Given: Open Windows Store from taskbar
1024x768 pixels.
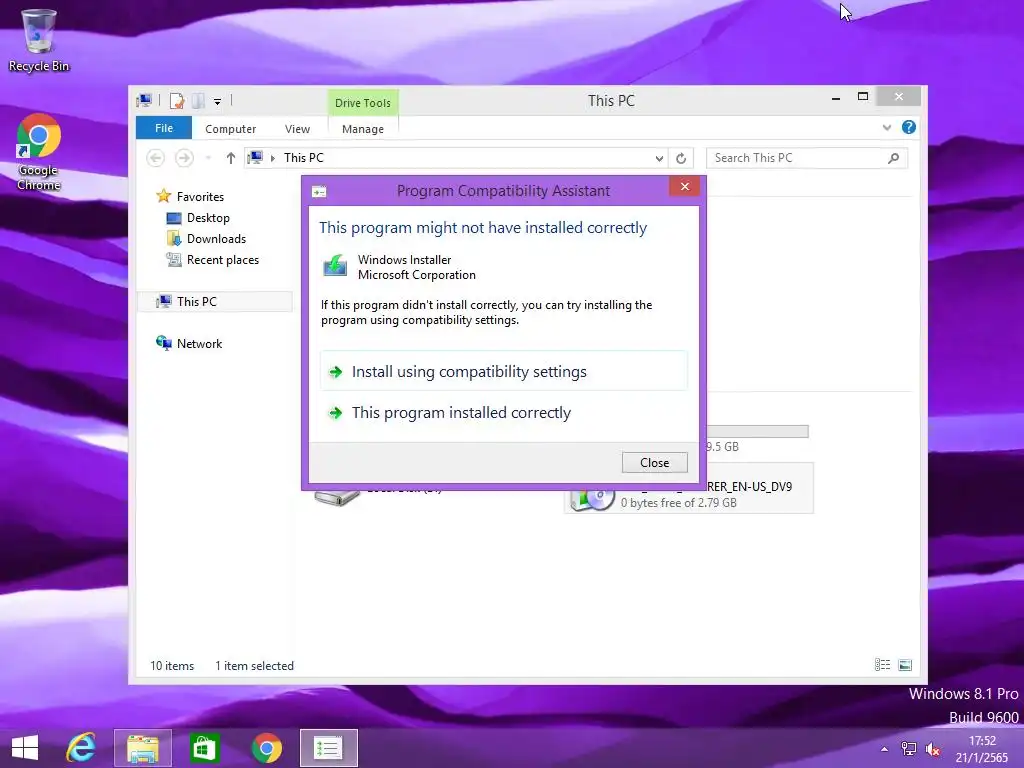Looking at the screenshot, I should [204, 748].
